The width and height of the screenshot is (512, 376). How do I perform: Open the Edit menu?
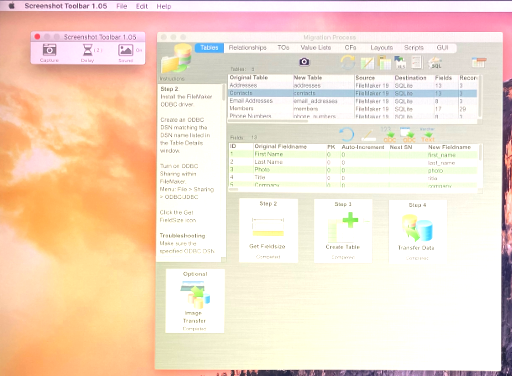point(142,6)
